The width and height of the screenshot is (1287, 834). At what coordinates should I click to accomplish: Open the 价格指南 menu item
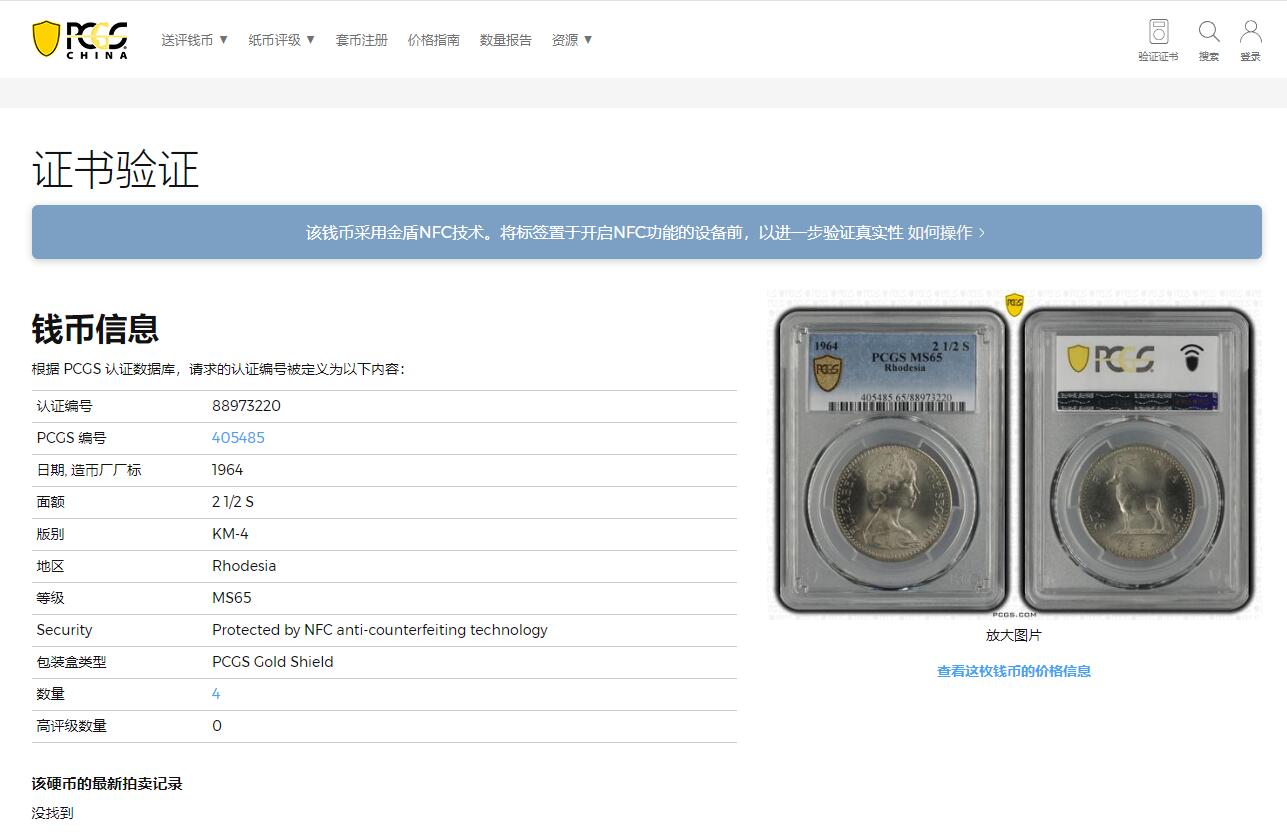pyautogui.click(x=433, y=40)
